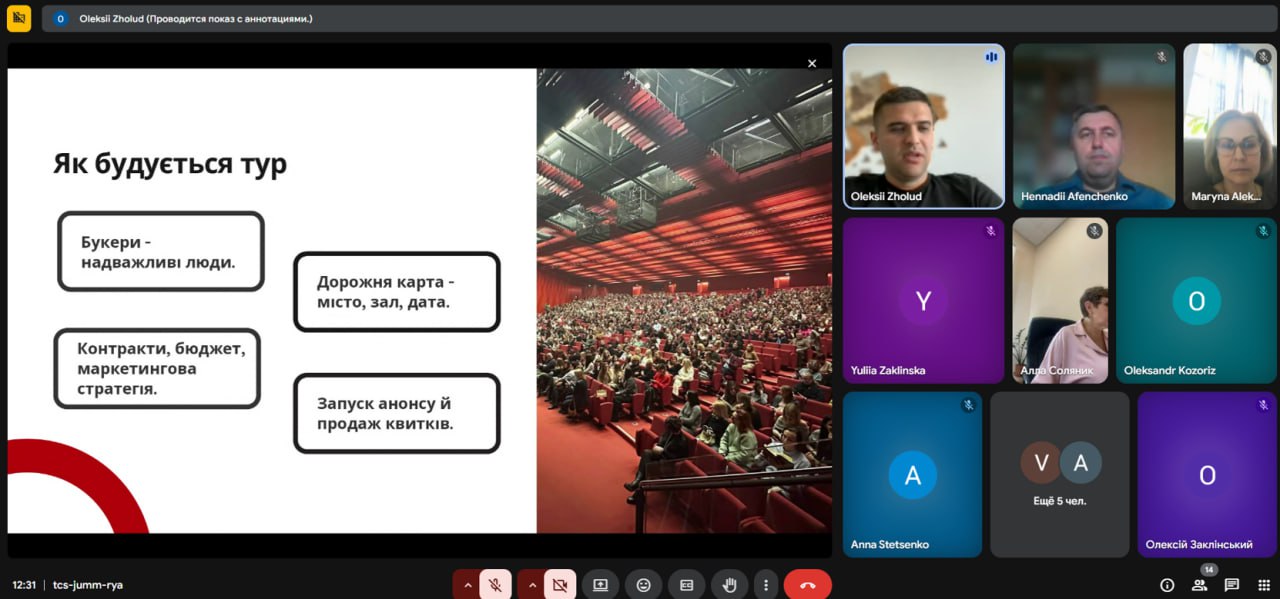
Task: Click the 'Букери - надважливі люди.' slide box
Action: (x=161, y=251)
